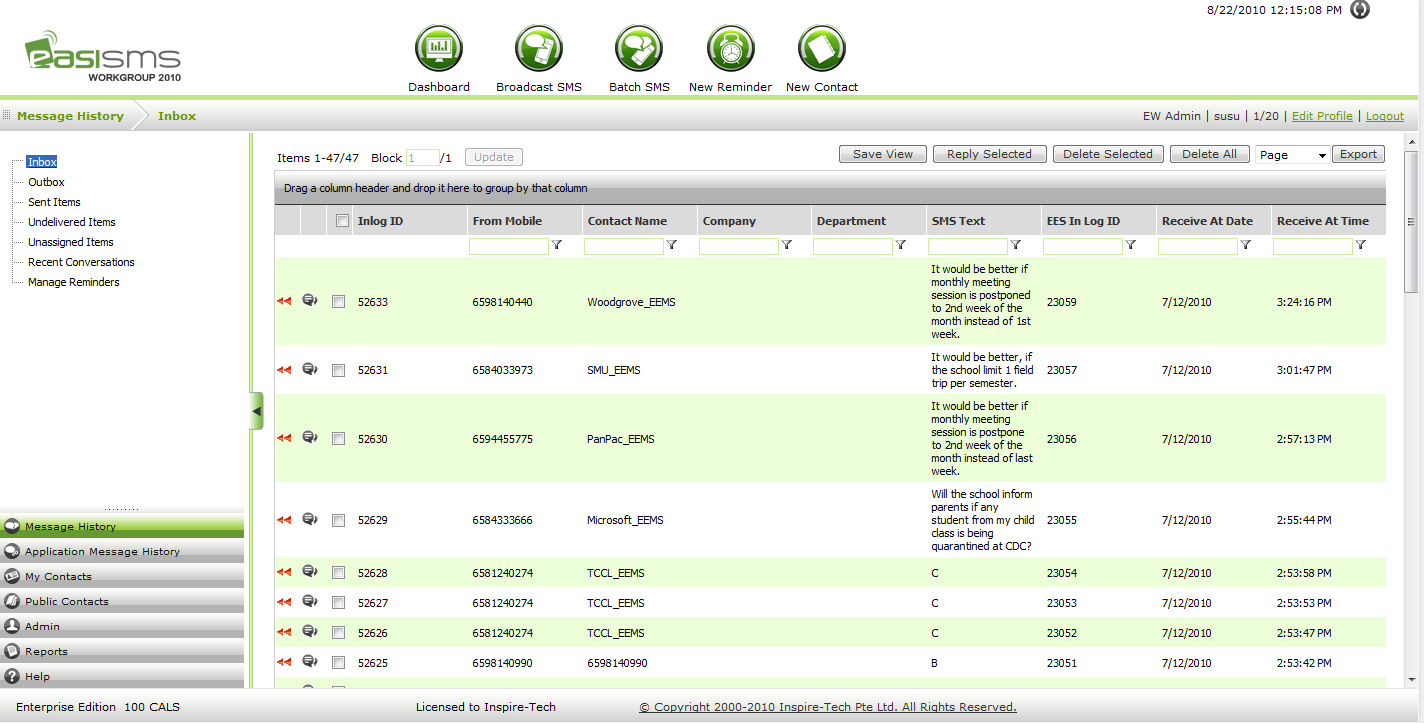
Task: Check the box for message 52633
Action: [339, 302]
